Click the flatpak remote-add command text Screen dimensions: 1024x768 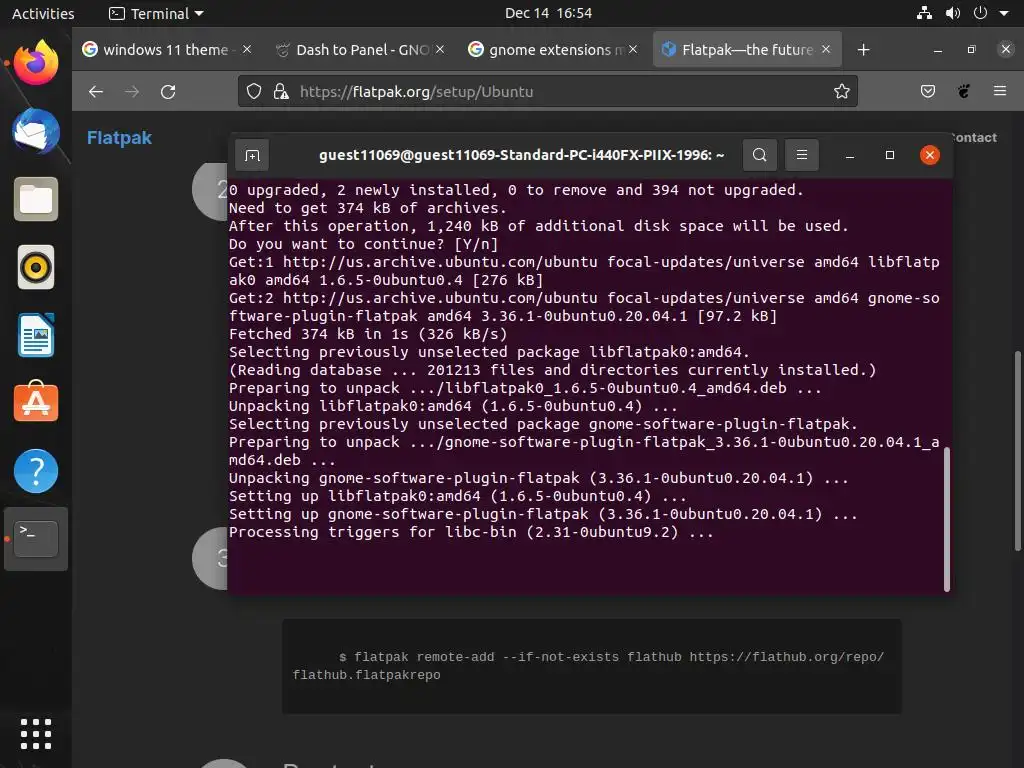pyautogui.click(x=588, y=666)
